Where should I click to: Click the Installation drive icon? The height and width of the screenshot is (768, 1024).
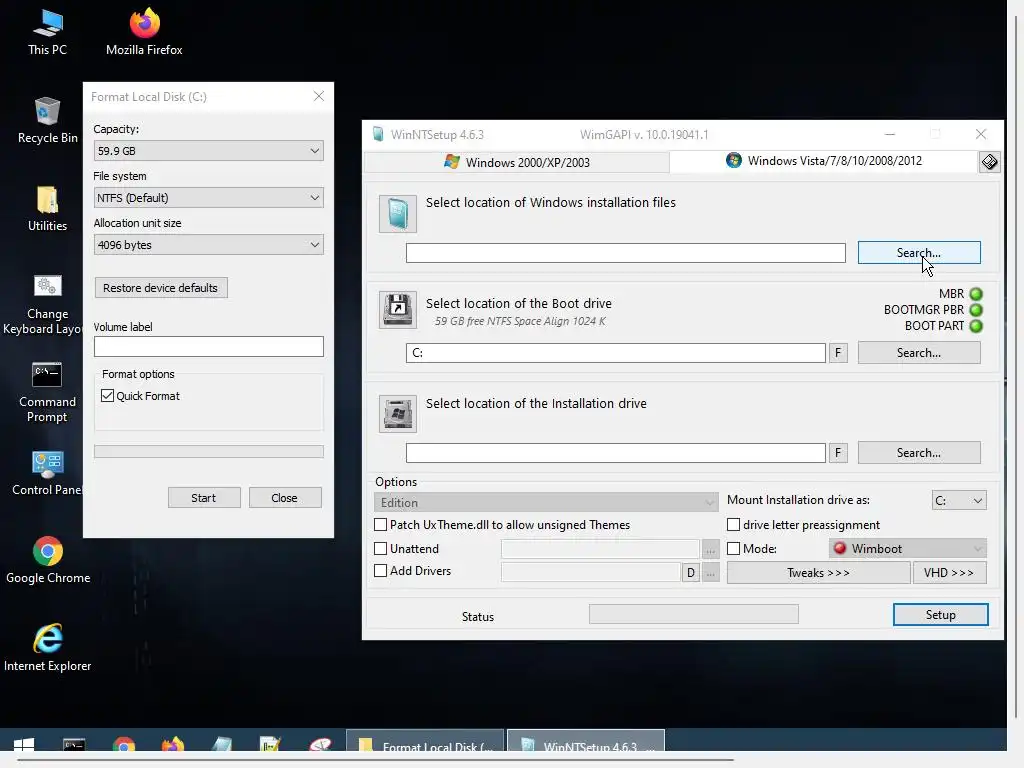click(398, 413)
